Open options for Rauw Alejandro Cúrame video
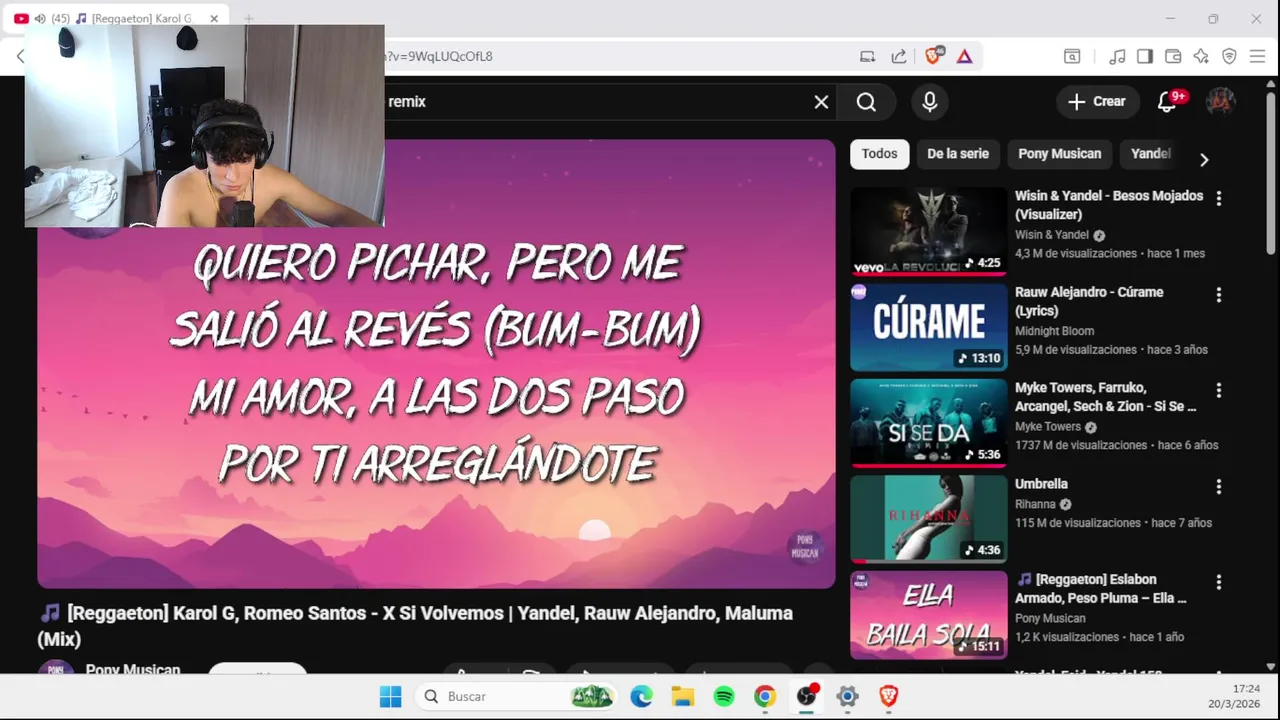 click(1218, 295)
